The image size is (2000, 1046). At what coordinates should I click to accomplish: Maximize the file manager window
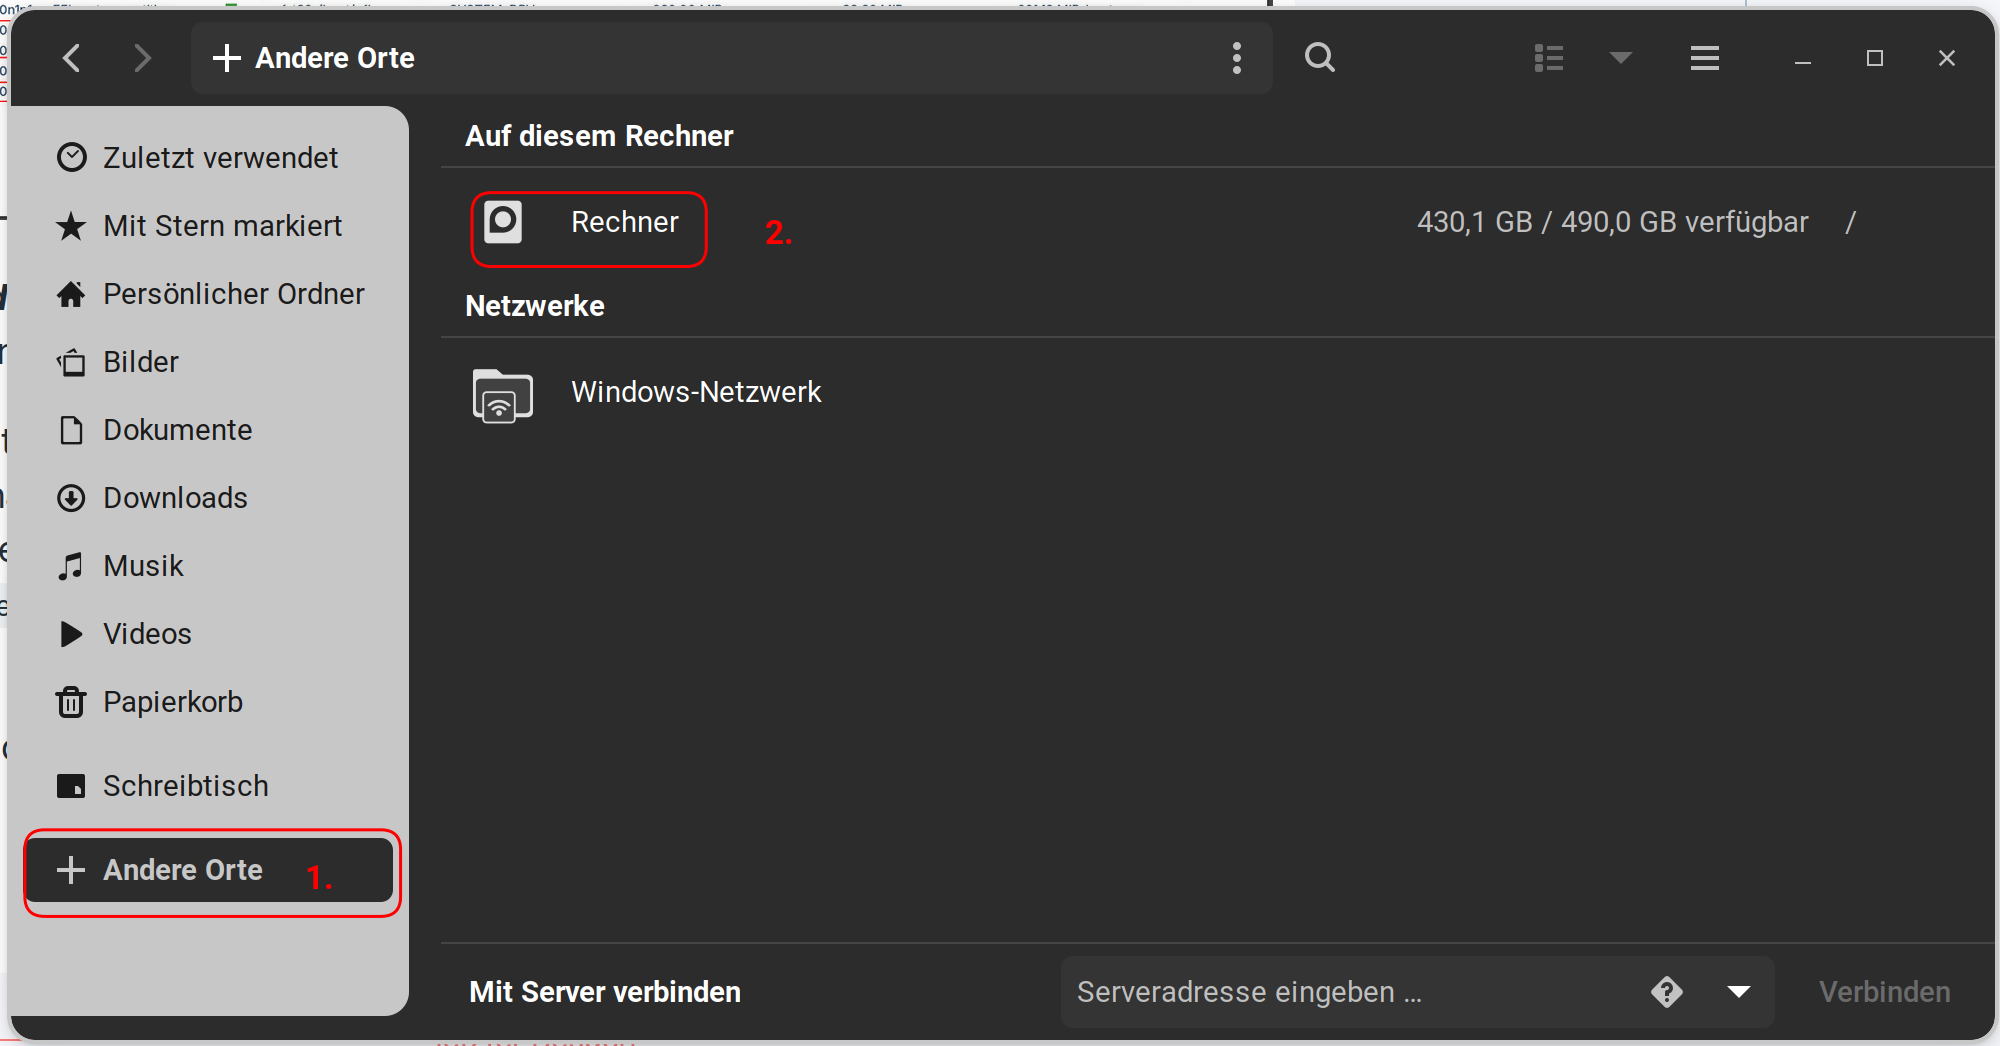click(1875, 58)
